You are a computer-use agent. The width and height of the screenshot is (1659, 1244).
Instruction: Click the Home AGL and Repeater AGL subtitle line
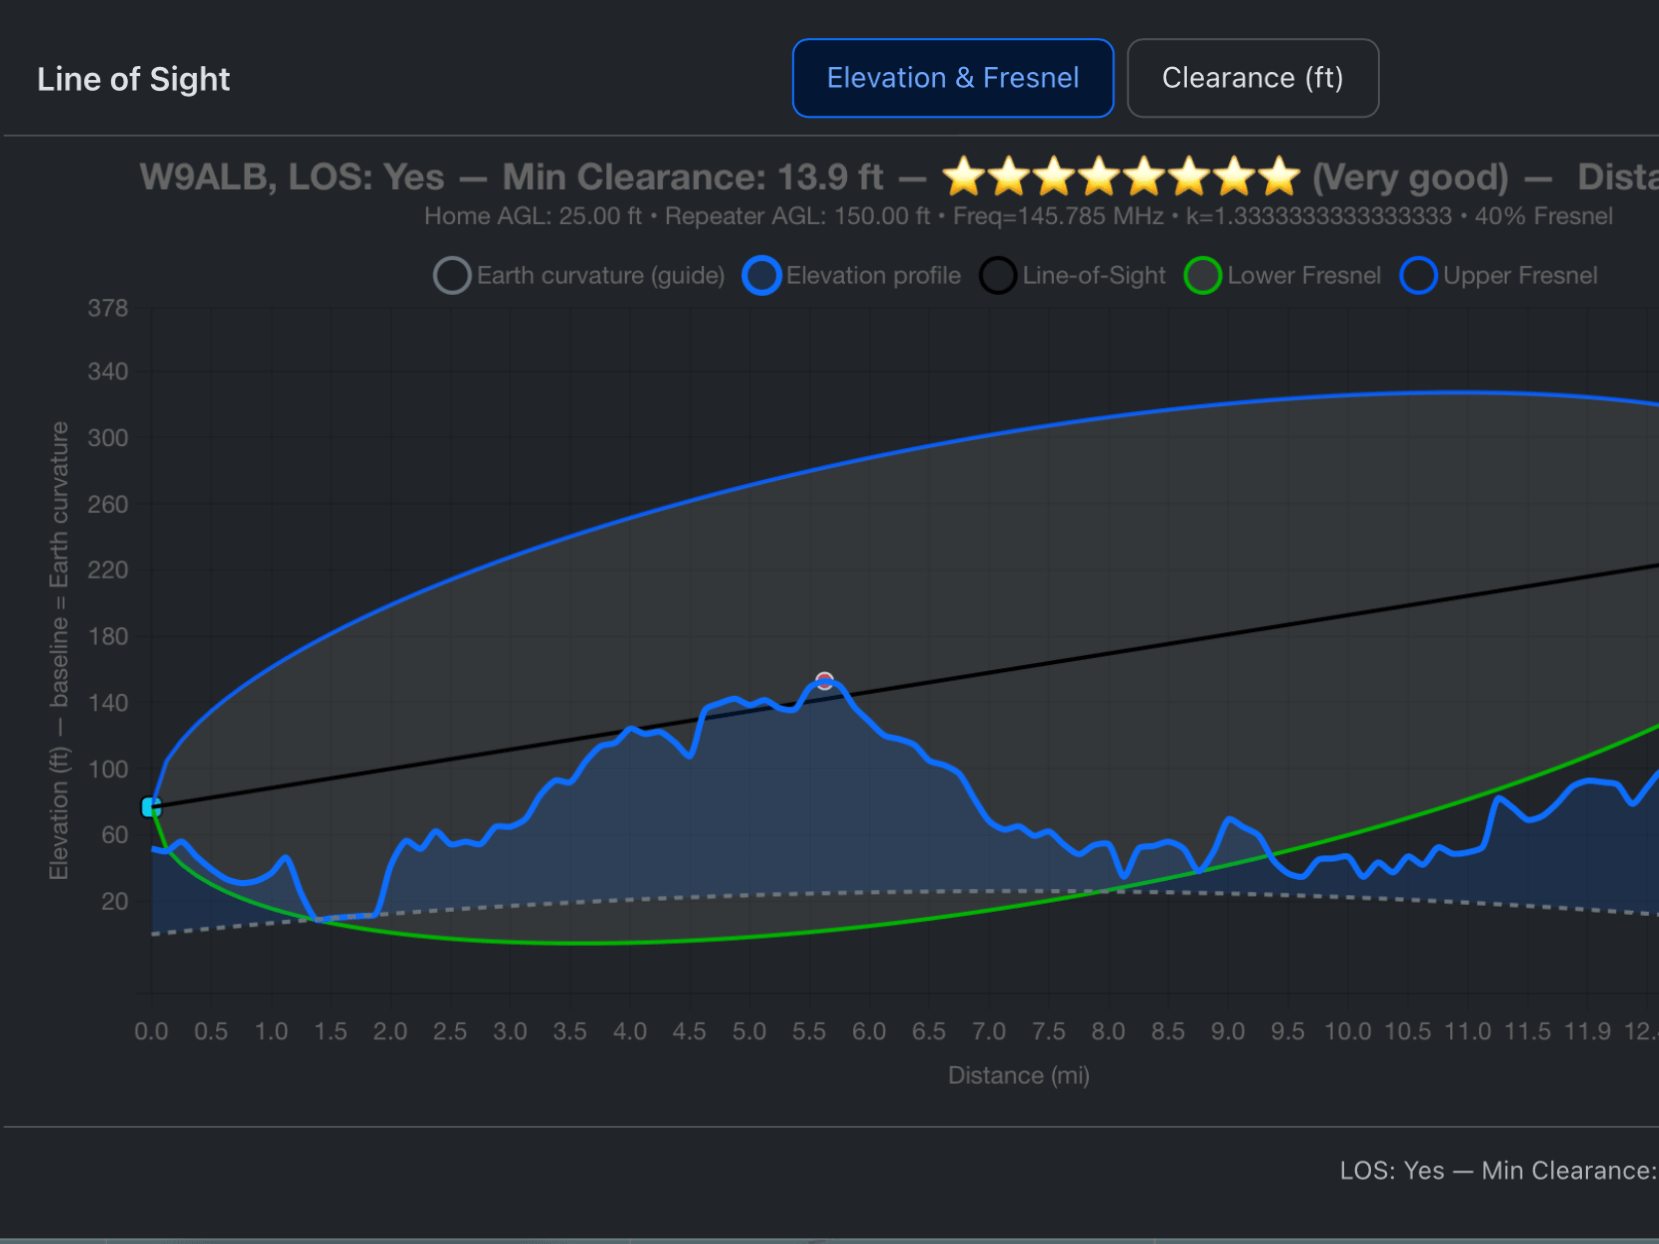676,216
